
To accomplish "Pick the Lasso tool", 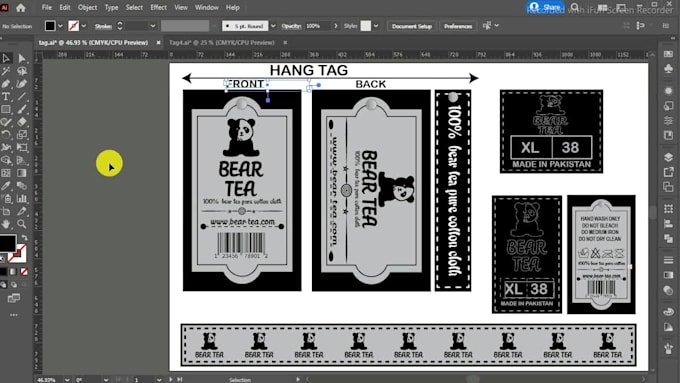I will click(22, 71).
